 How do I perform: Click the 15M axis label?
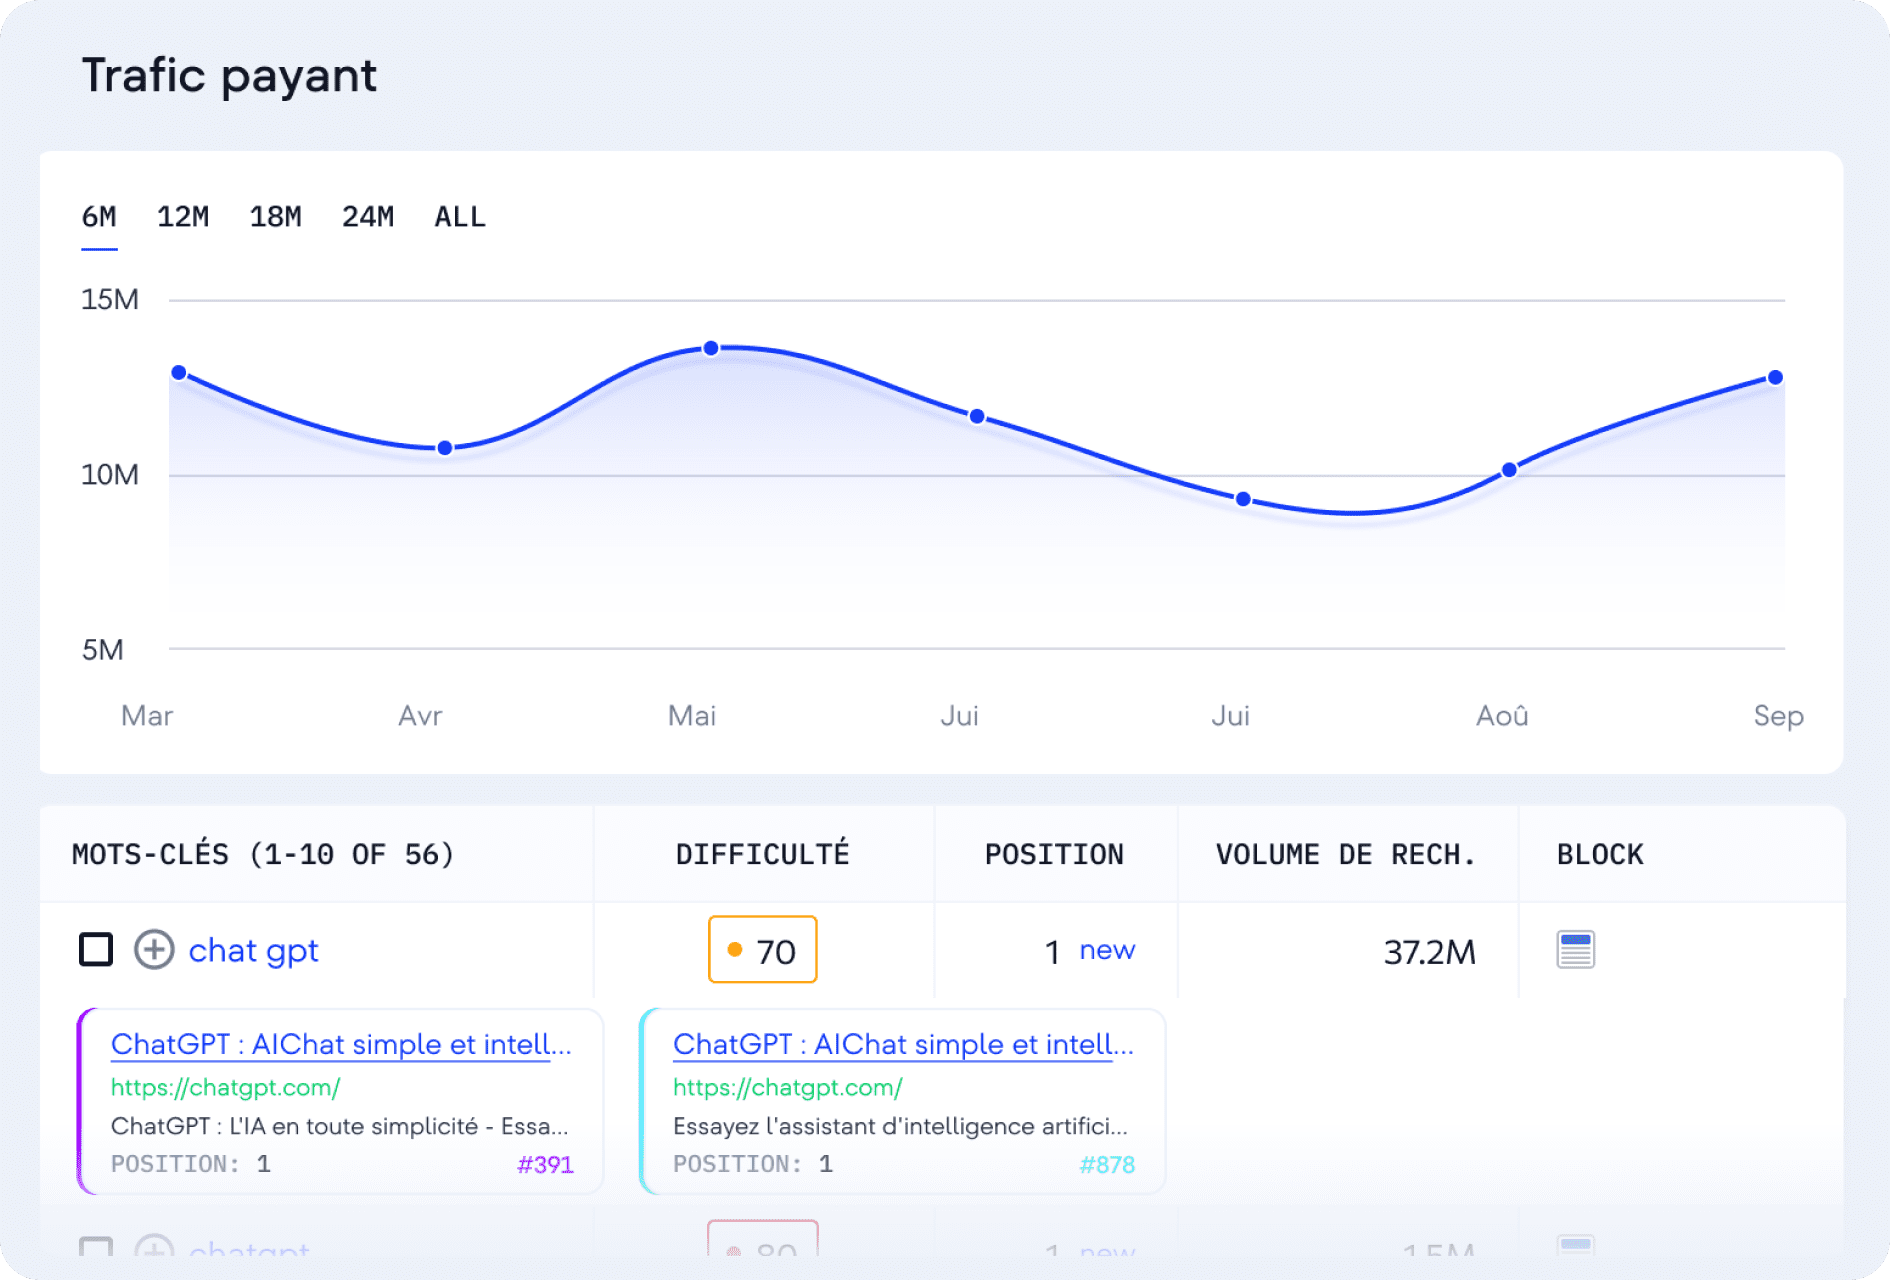110,299
